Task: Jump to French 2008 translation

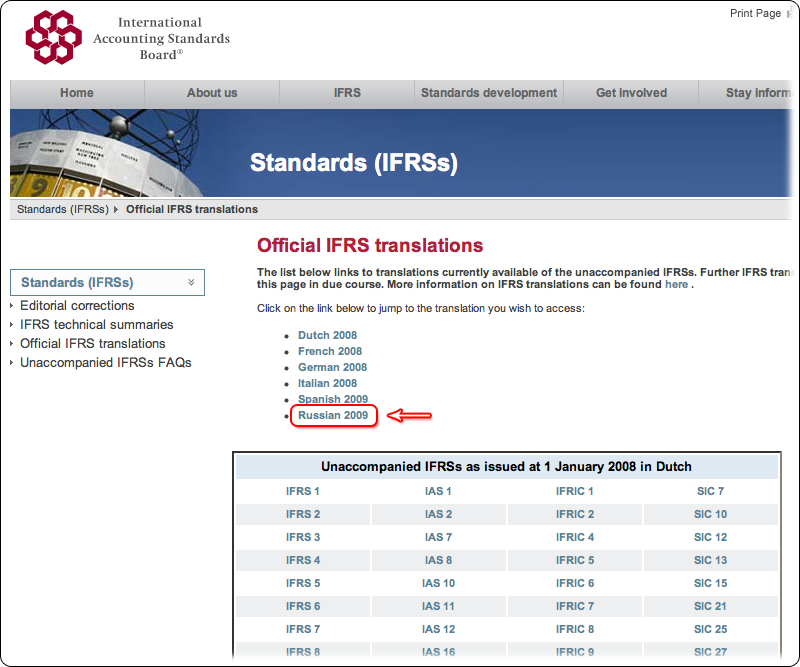Action: pos(330,351)
